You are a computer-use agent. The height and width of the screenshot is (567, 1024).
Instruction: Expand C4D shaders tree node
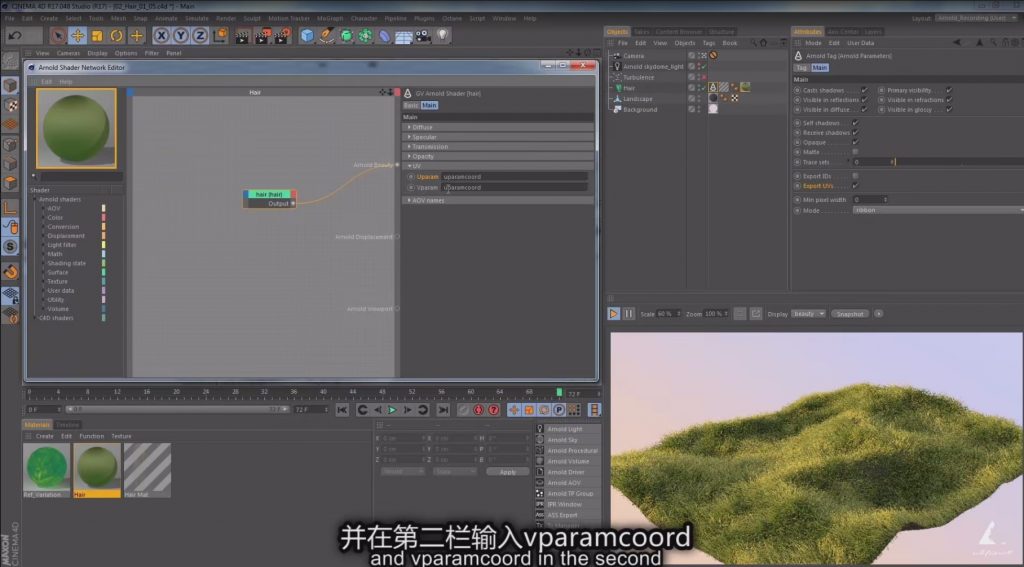click(35, 318)
